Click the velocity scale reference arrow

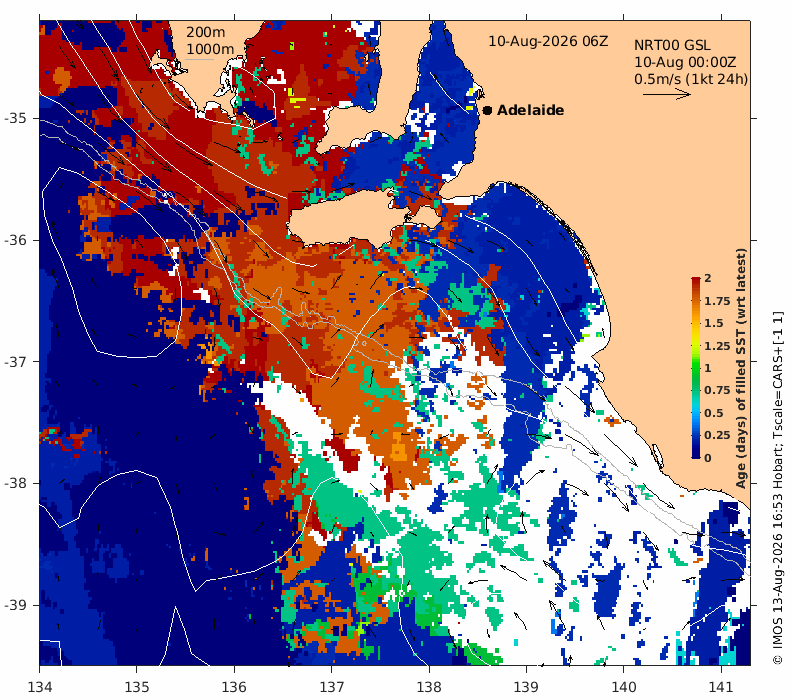[x=667, y=94]
